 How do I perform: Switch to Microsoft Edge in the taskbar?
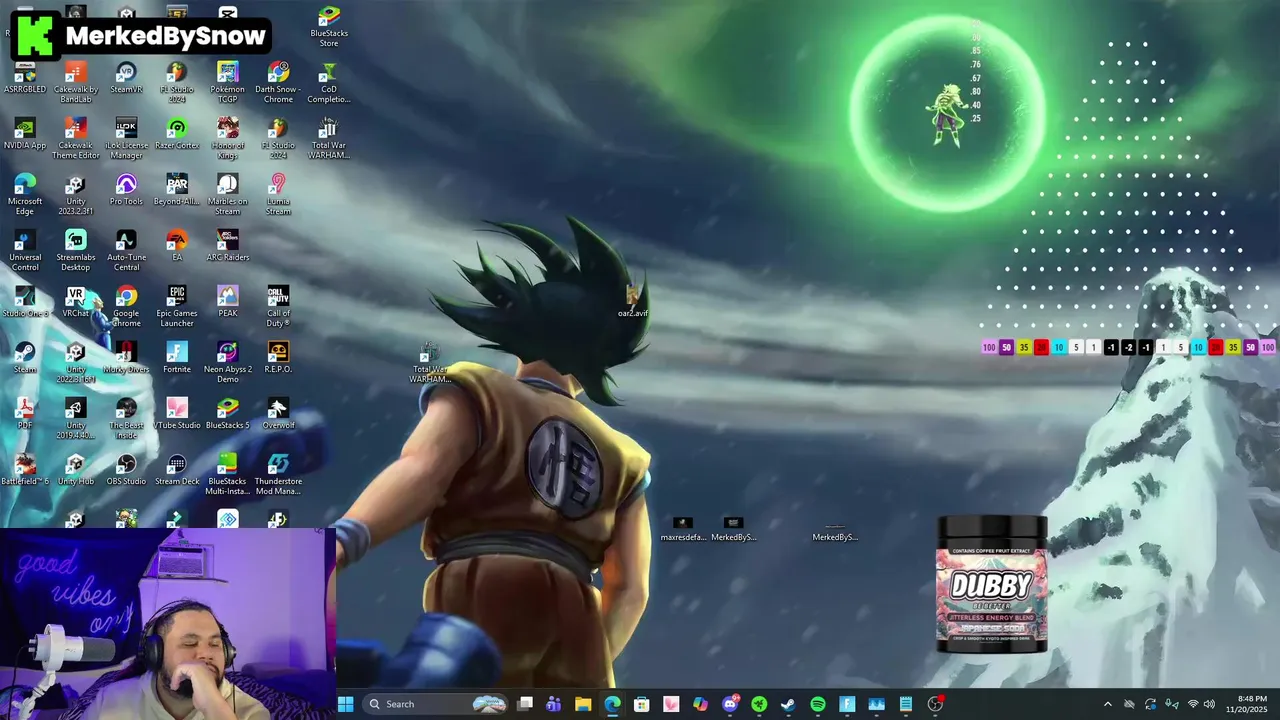click(612, 704)
